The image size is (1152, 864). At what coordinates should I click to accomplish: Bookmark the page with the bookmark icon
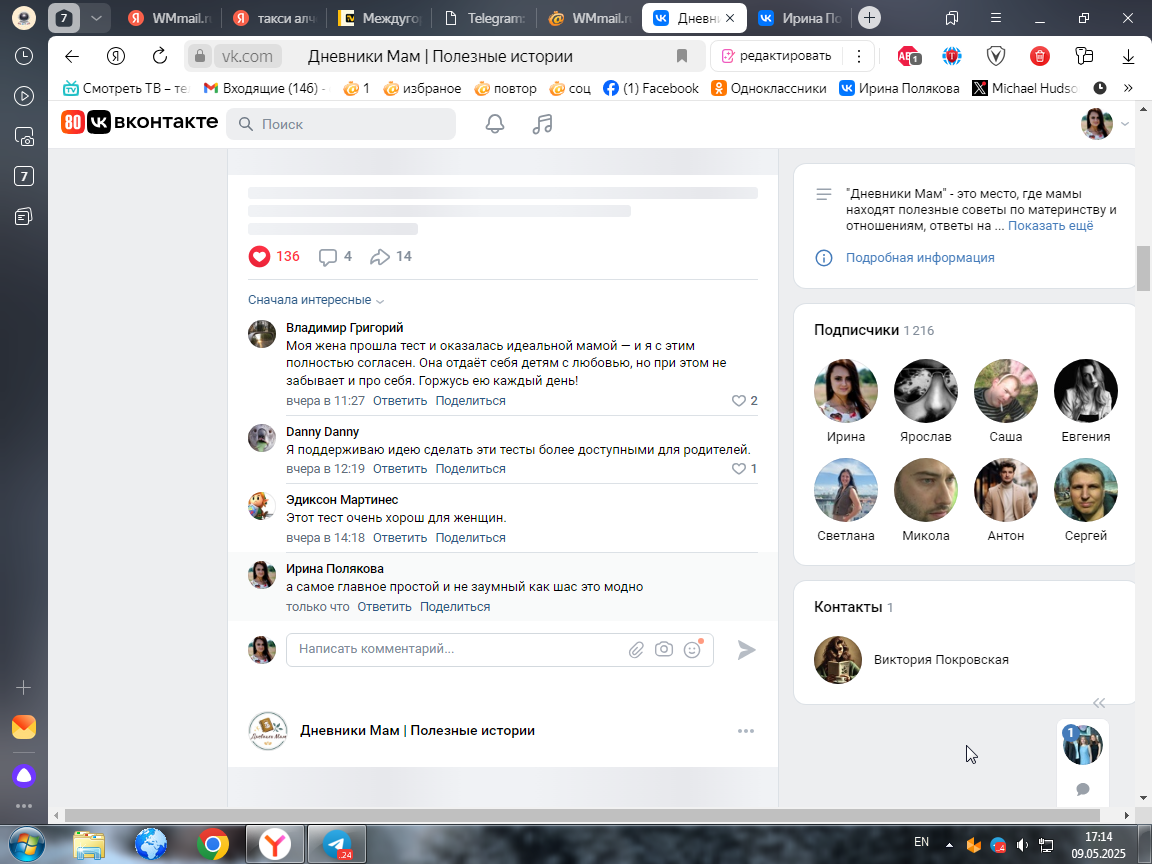point(682,56)
